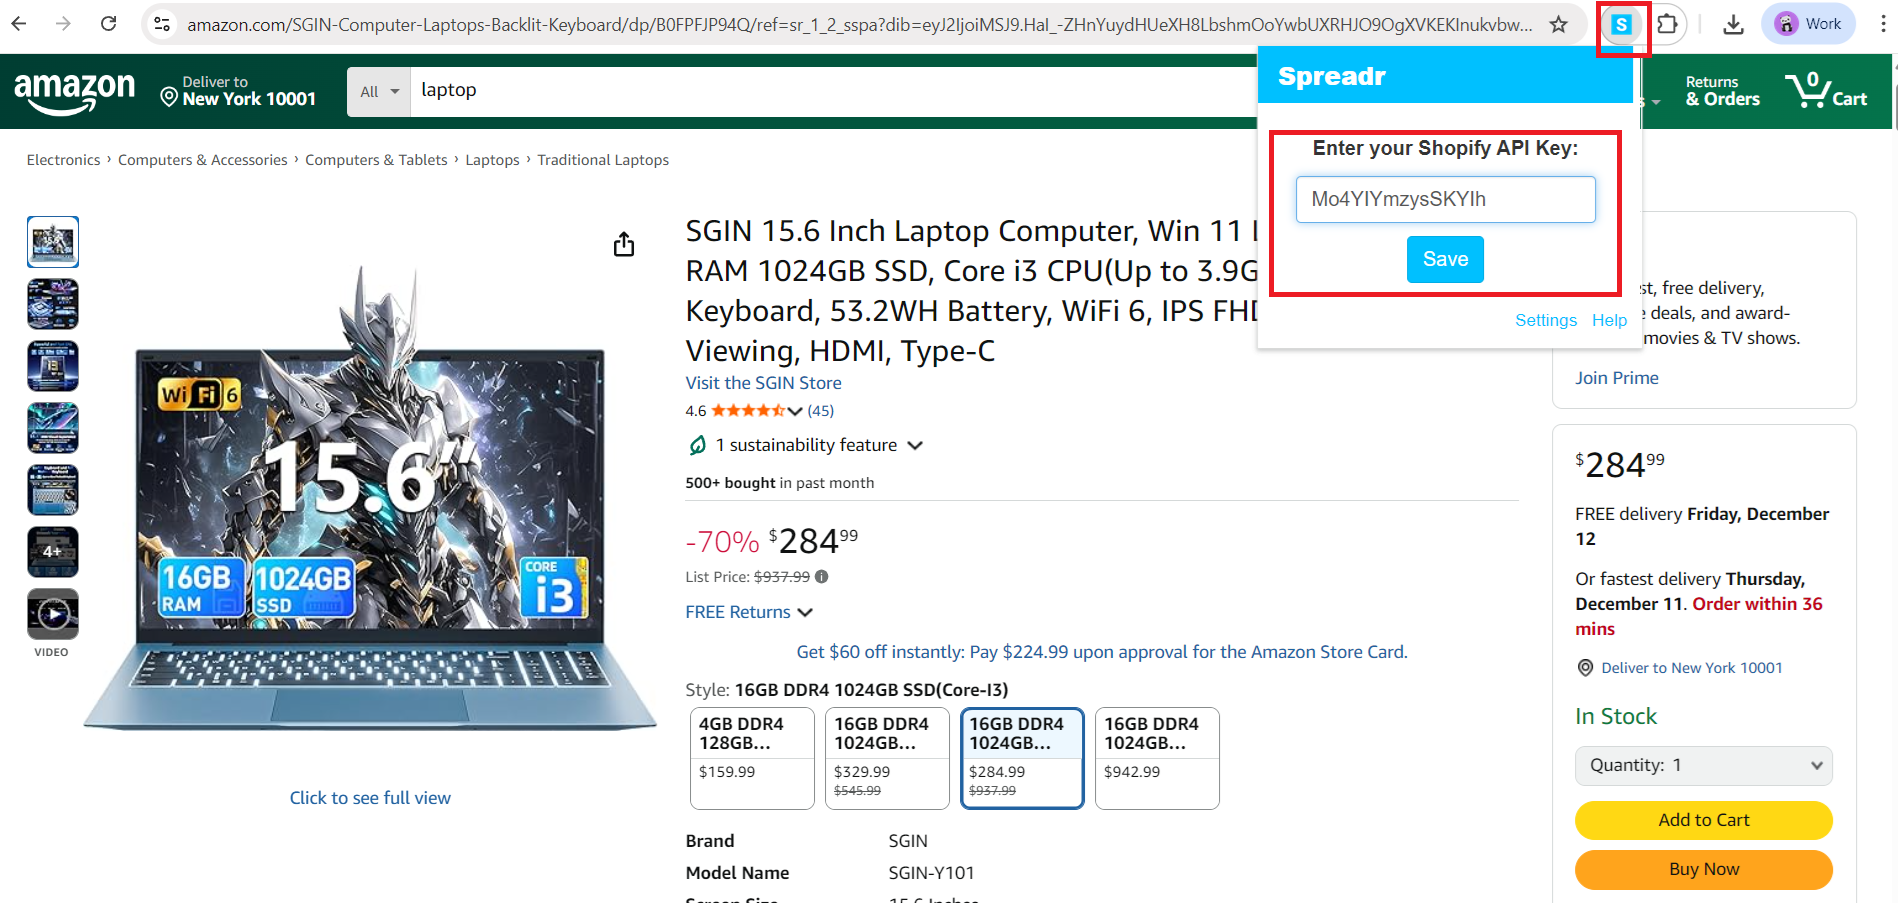1898x903 pixels.
Task: Change delivery location New York 10001
Action: tap(238, 91)
